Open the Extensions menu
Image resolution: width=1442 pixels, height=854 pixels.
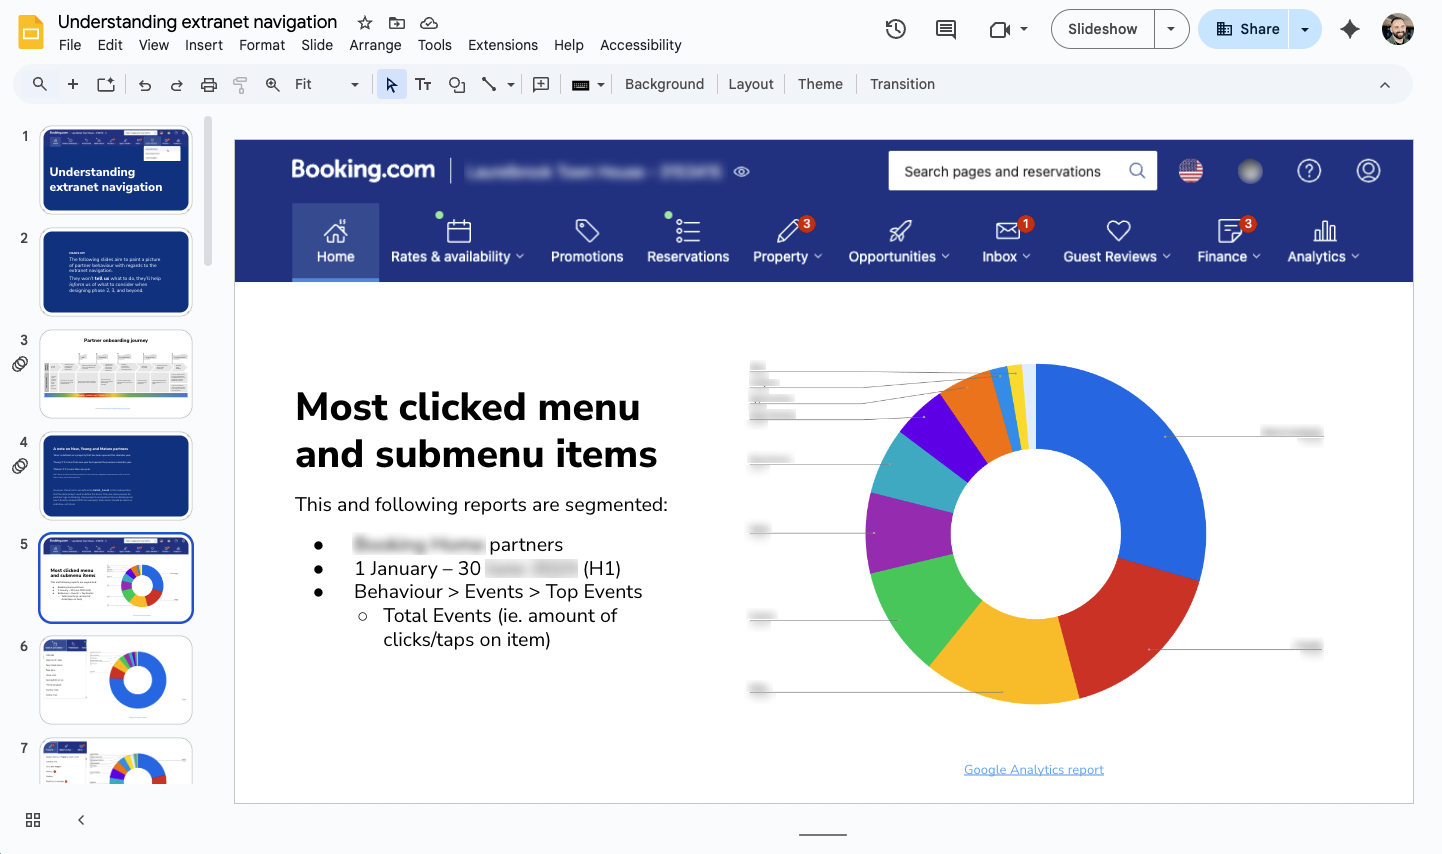coord(502,45)
